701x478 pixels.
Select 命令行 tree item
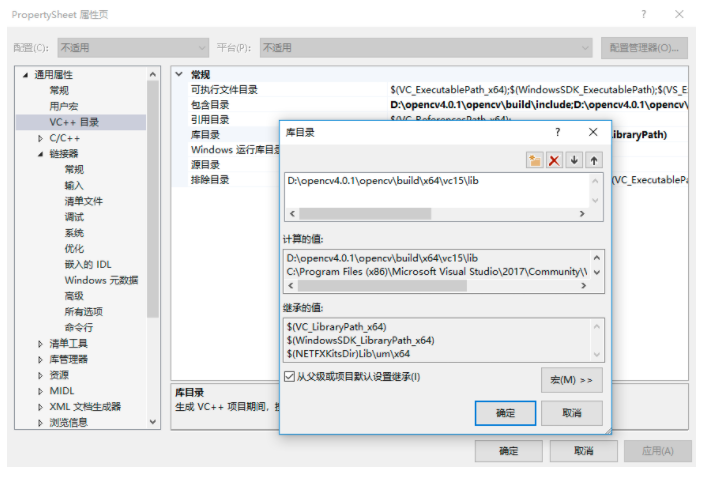point(79,327)
